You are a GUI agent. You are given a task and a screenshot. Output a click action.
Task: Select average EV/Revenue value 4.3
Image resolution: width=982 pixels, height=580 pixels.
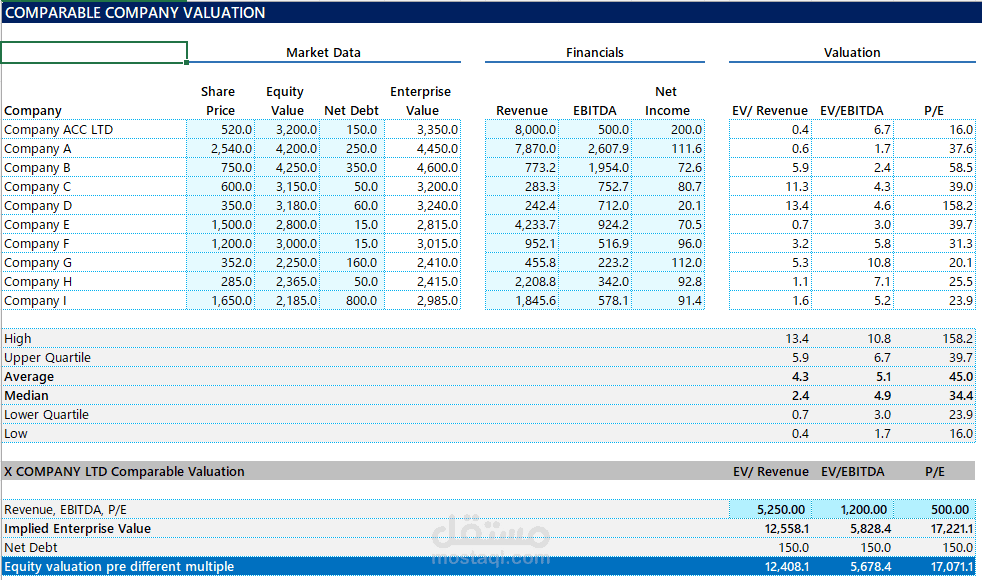point(800,377)
